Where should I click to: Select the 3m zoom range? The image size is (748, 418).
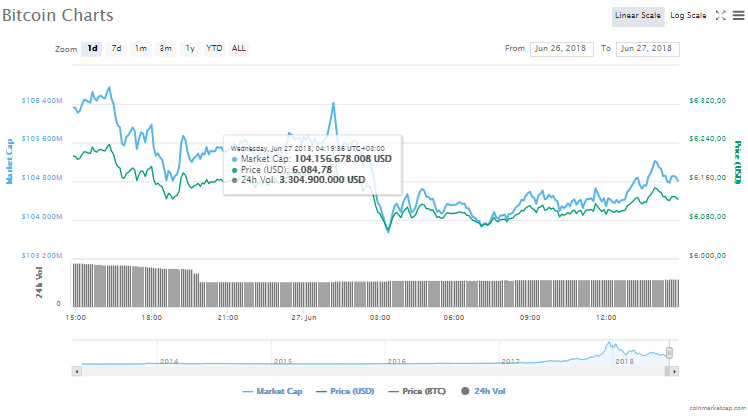point(166,49)
